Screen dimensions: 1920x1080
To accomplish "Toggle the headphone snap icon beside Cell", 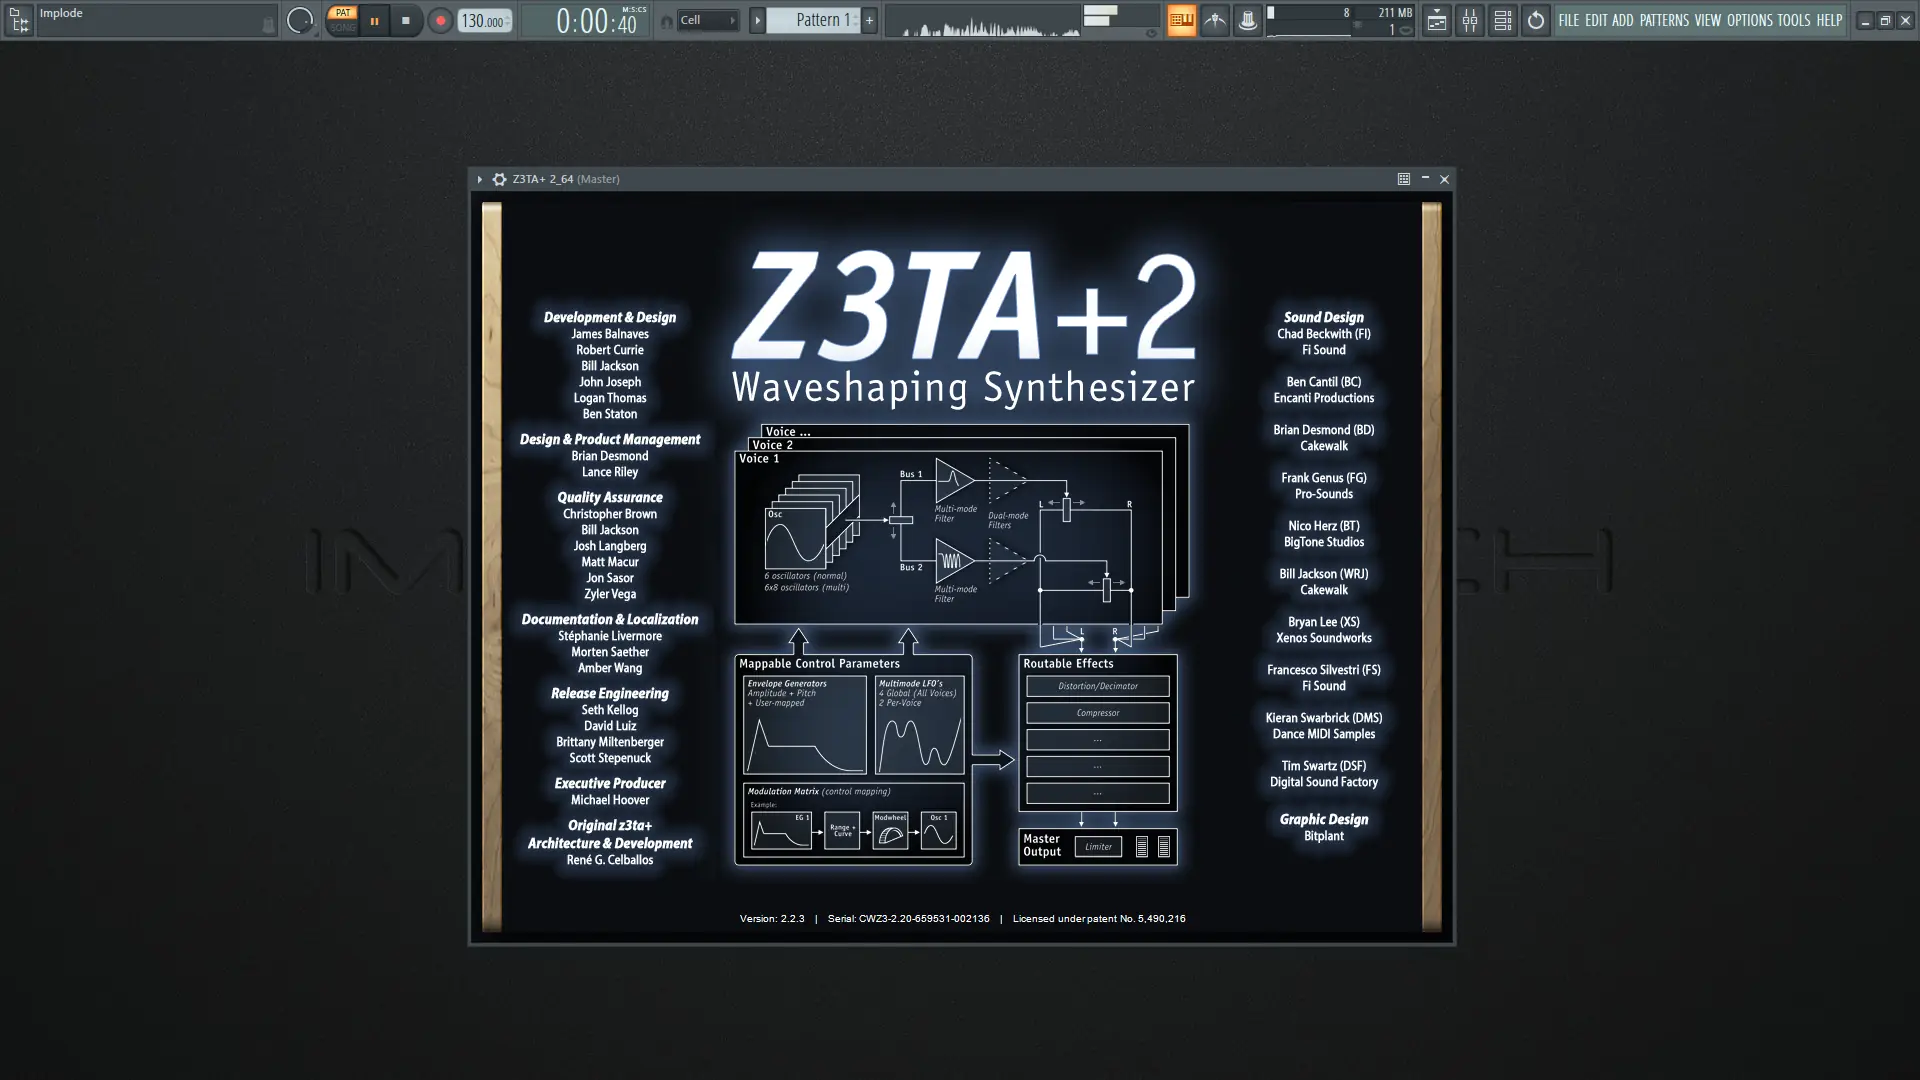I will coord(666,21).
